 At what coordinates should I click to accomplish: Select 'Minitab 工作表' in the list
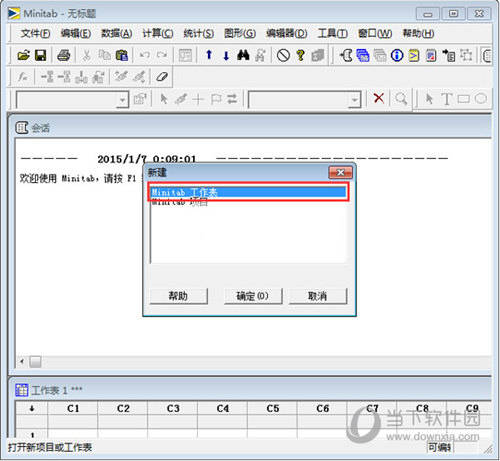248,192
